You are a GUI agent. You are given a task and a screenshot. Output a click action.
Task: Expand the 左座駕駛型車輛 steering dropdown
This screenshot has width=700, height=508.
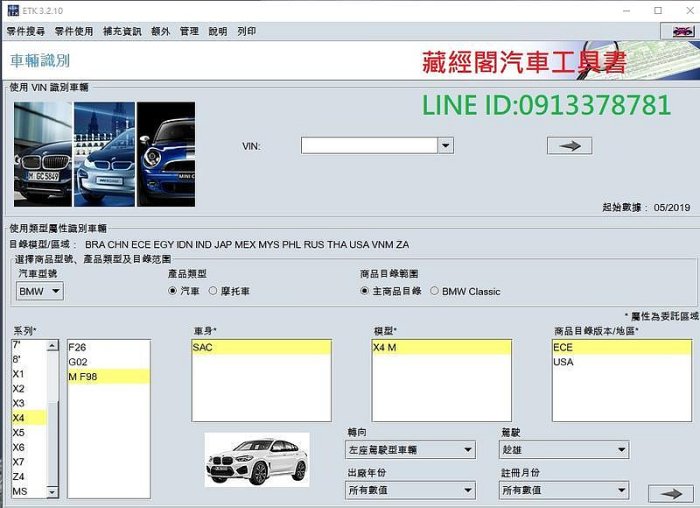point(410,451)
